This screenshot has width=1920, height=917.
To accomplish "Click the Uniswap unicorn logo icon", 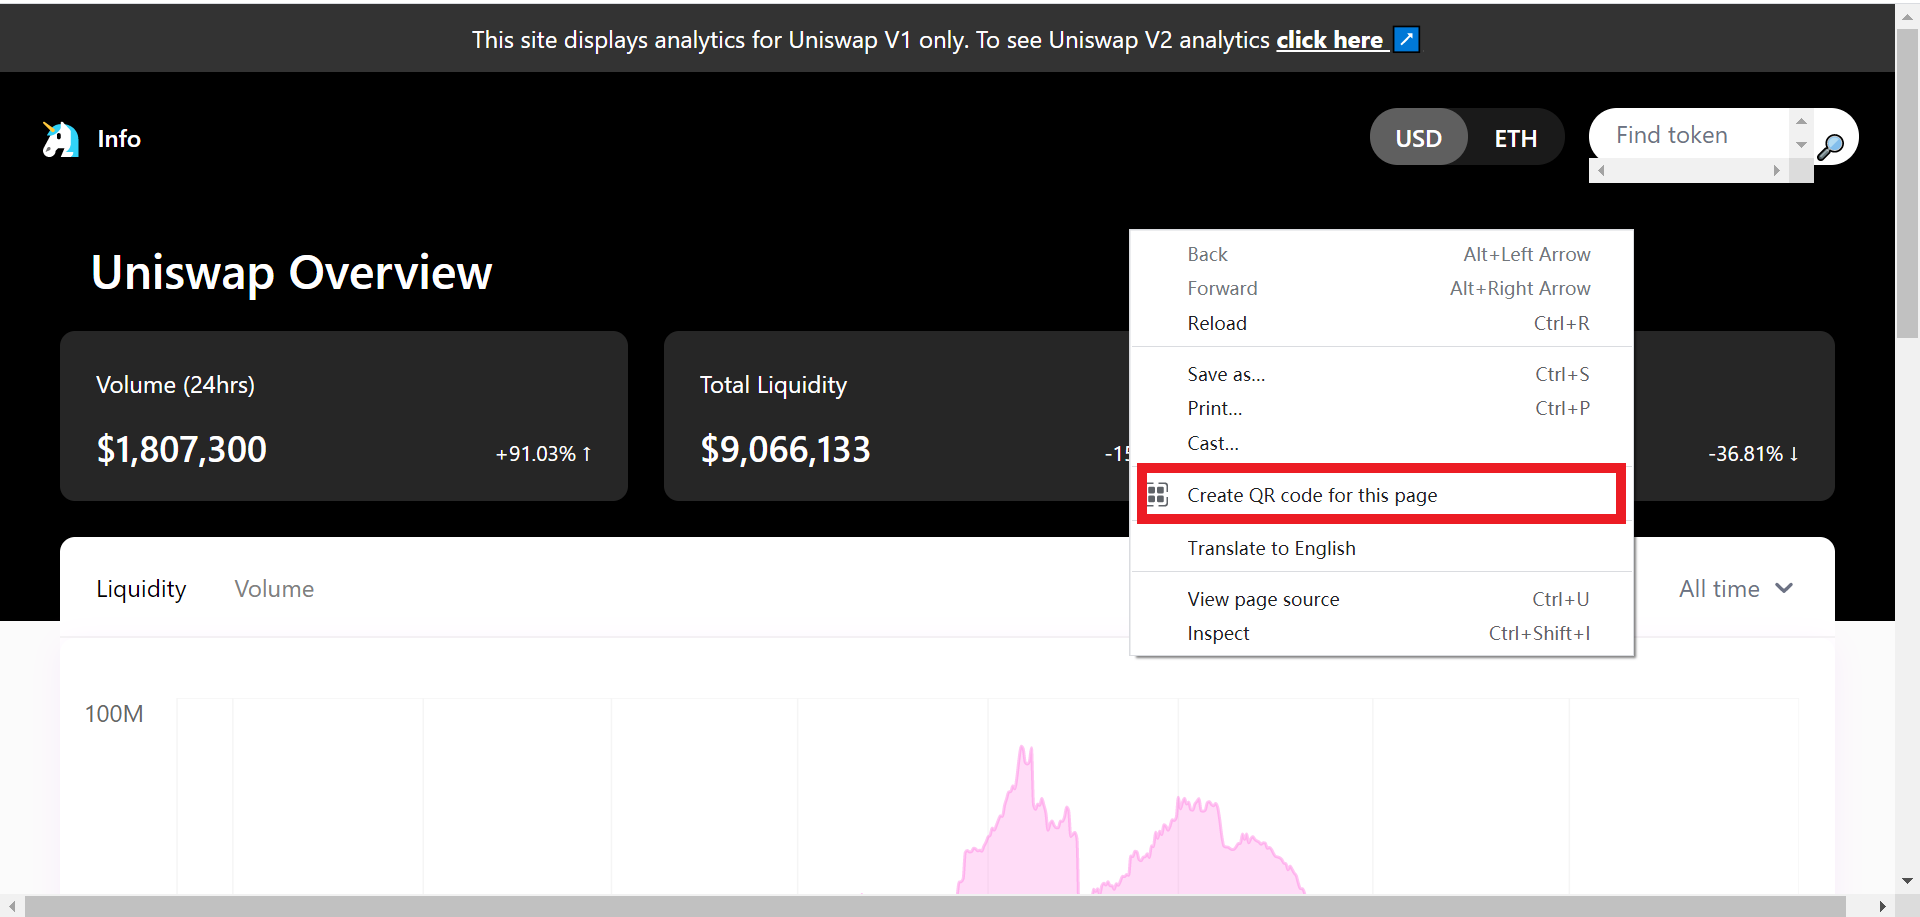I will (60, 139).
